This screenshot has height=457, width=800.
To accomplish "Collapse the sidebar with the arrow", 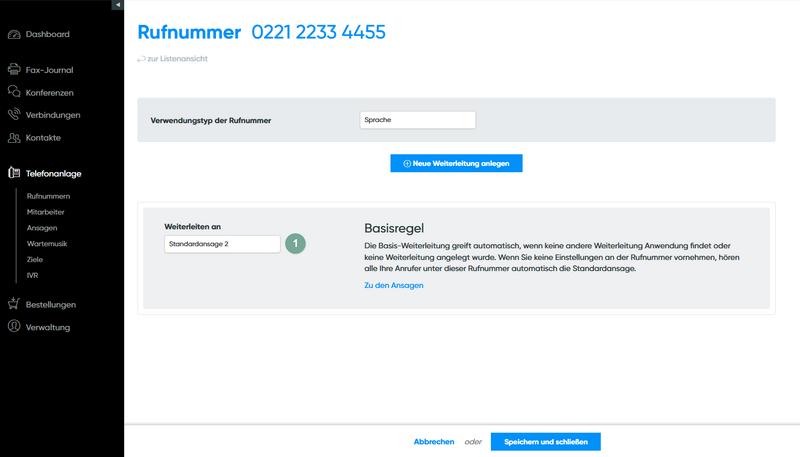I will (x=118, y=5).
